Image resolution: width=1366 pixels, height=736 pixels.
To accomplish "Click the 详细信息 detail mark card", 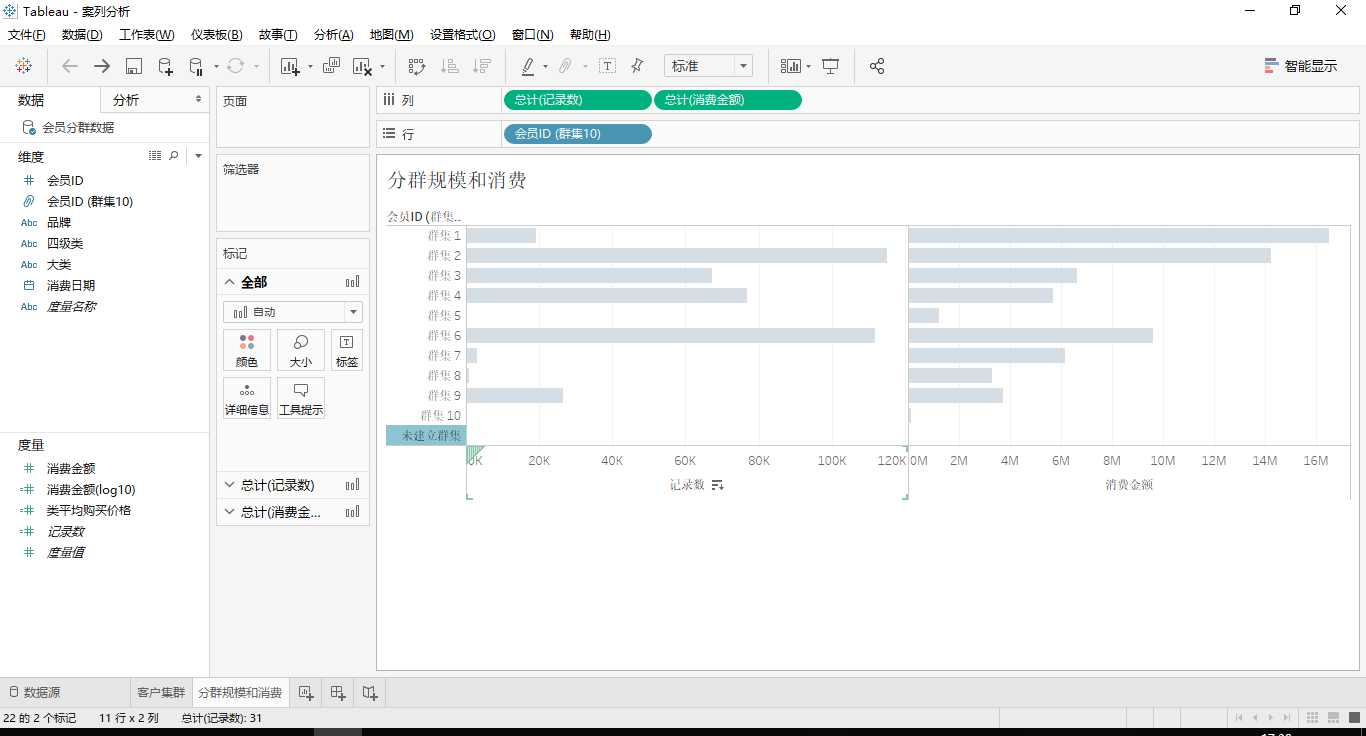I will (x=247, y=398).
